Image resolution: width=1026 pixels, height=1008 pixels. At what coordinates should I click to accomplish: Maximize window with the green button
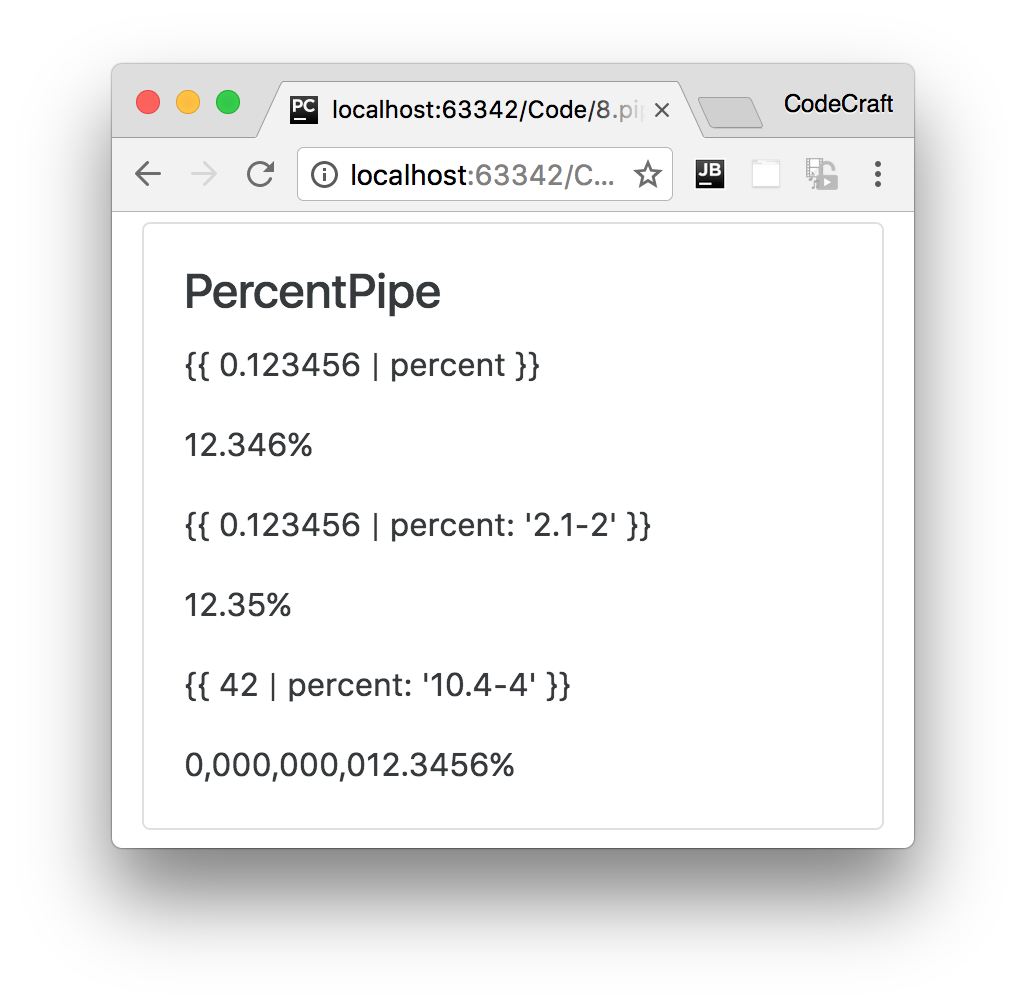click(228, 103)
